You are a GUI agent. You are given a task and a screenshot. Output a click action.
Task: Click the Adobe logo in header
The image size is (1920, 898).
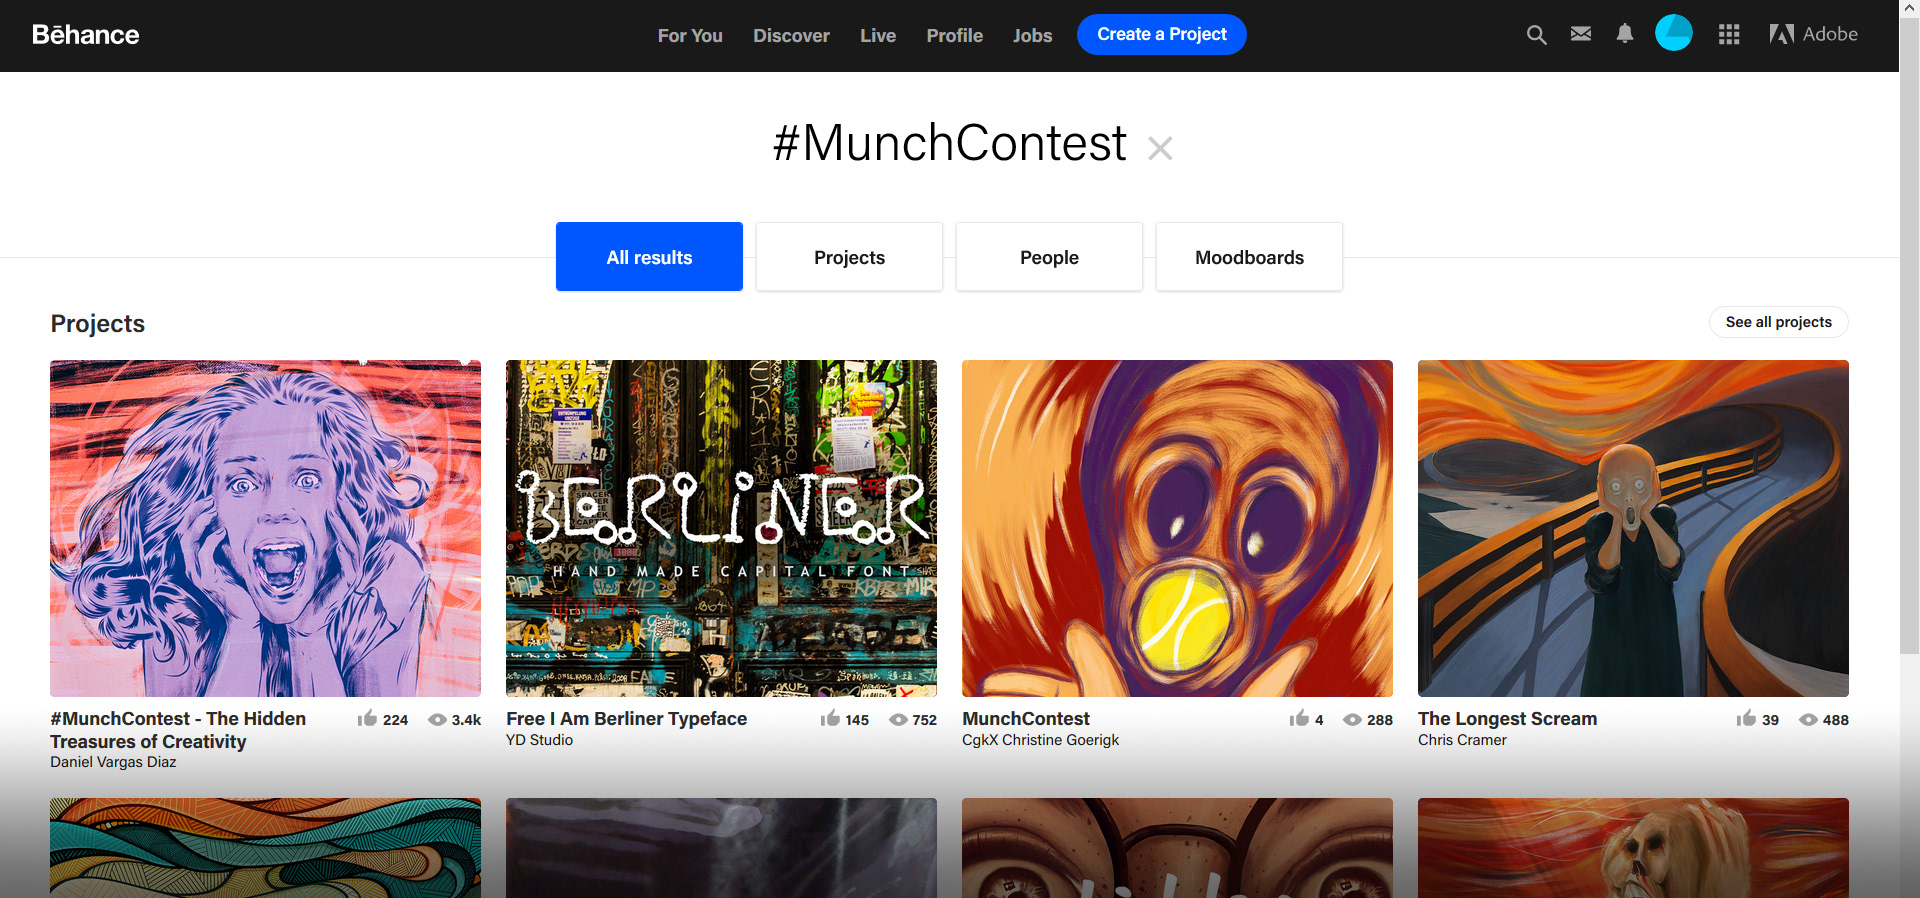point(1813,34)
